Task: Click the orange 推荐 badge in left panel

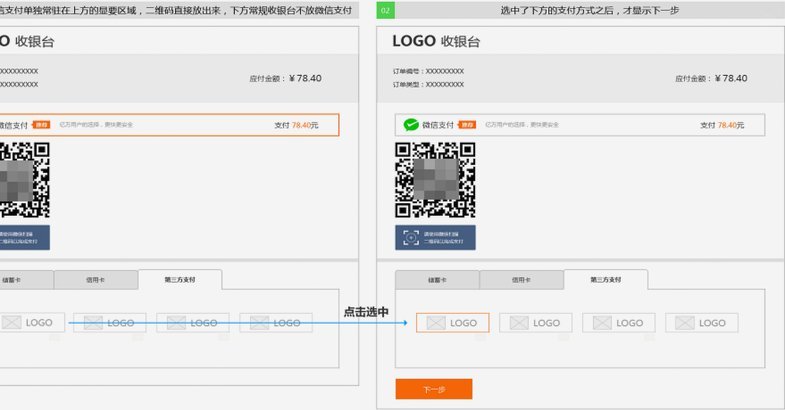Action: (x=41, y=125)
